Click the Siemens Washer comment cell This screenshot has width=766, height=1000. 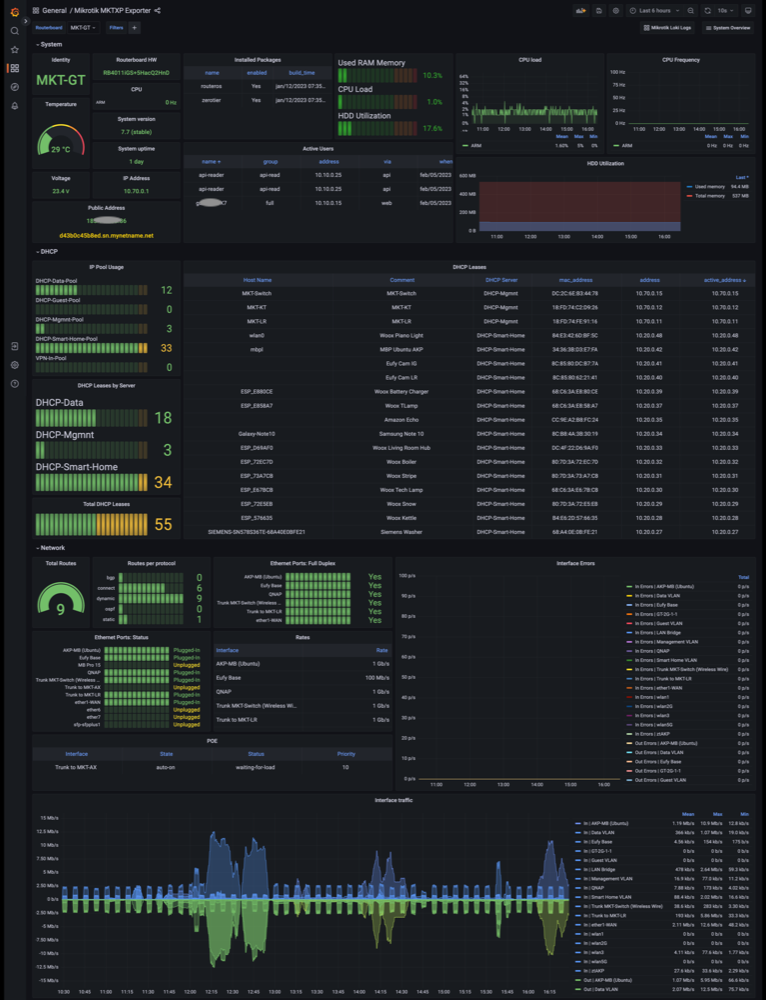click(401, 532)
